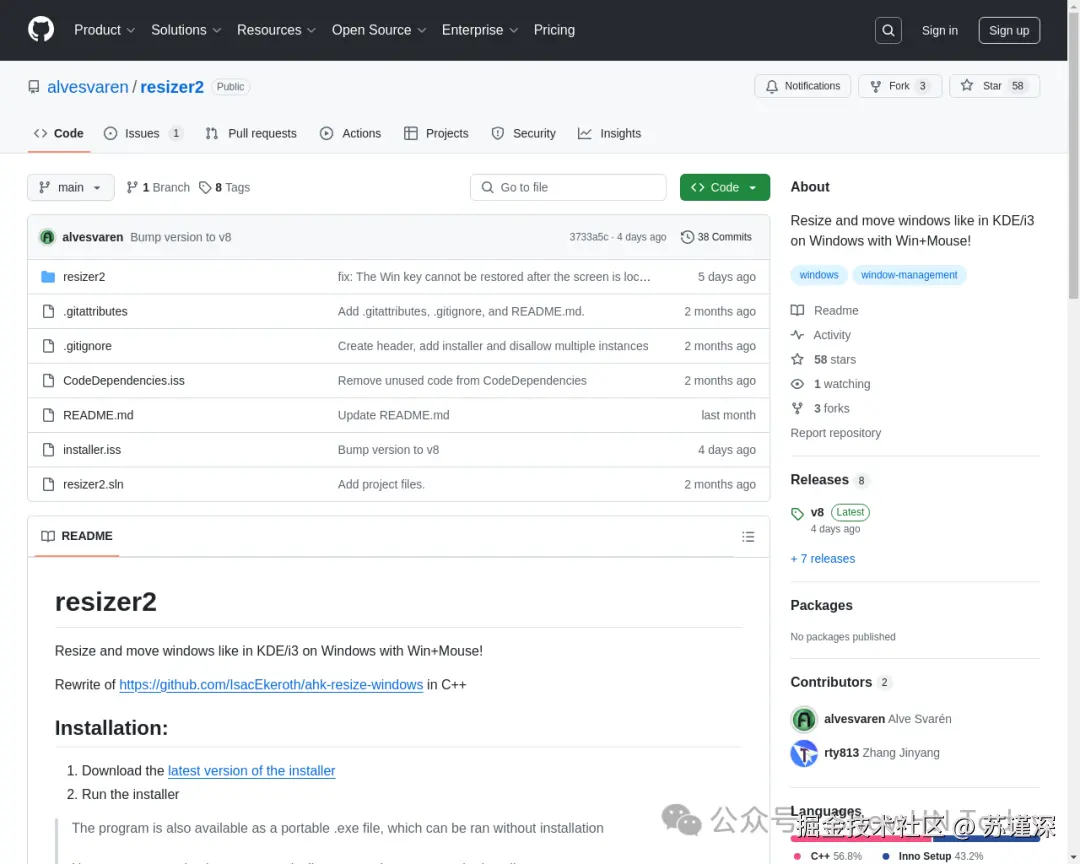Click the 3733a5c commit hash
Image resolution: width=1080 pixels, height=864 pixels.
click(588, 237)
